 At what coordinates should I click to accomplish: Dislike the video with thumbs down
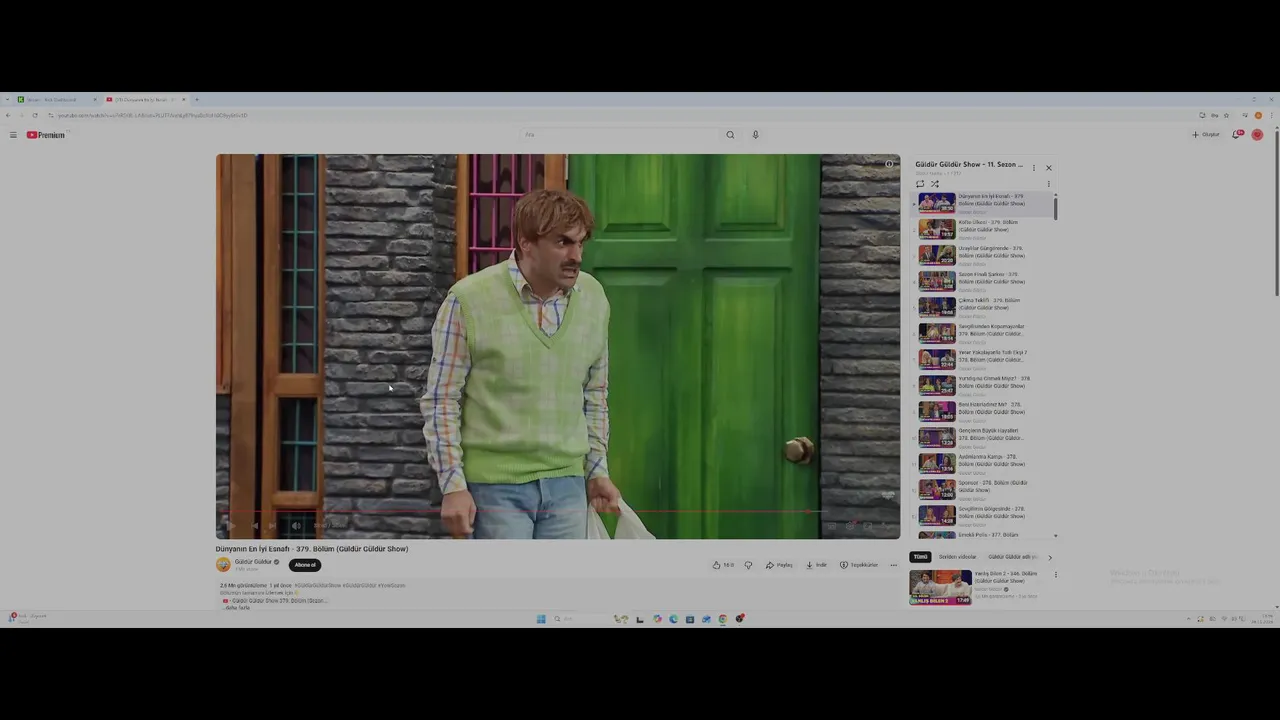(x=748, y=565)
